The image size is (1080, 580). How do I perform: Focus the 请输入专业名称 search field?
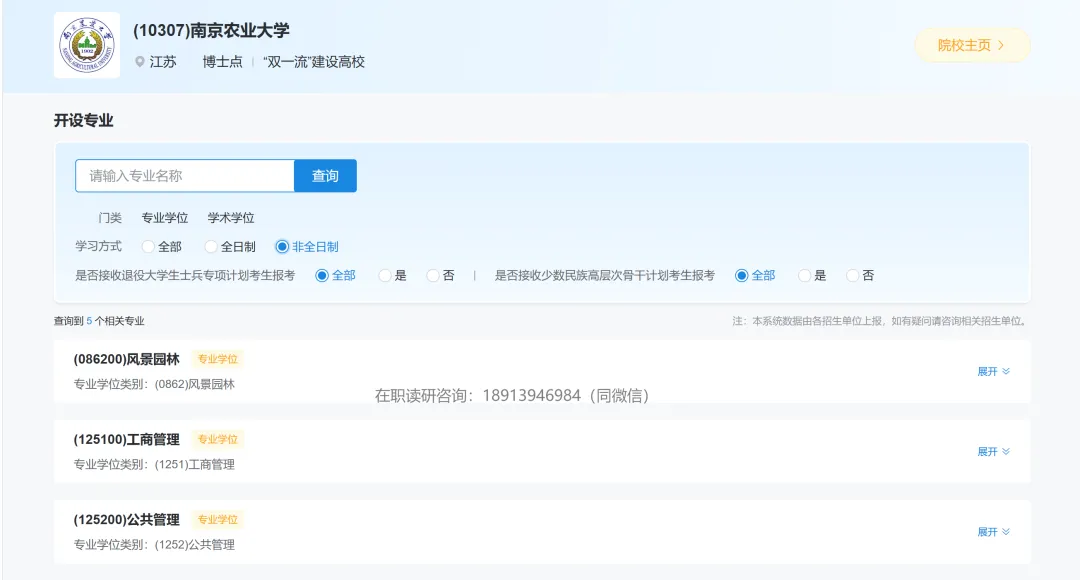pyautogui.click(x=185, y=176)
